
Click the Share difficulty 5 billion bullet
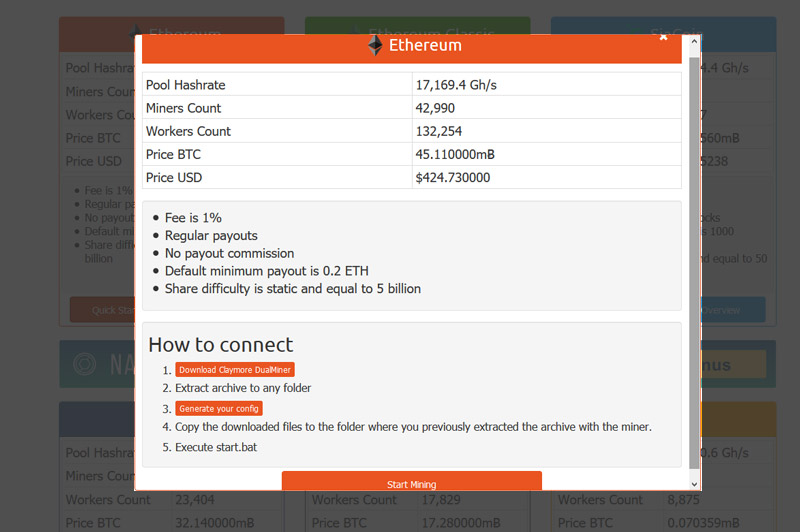[293, 289]
